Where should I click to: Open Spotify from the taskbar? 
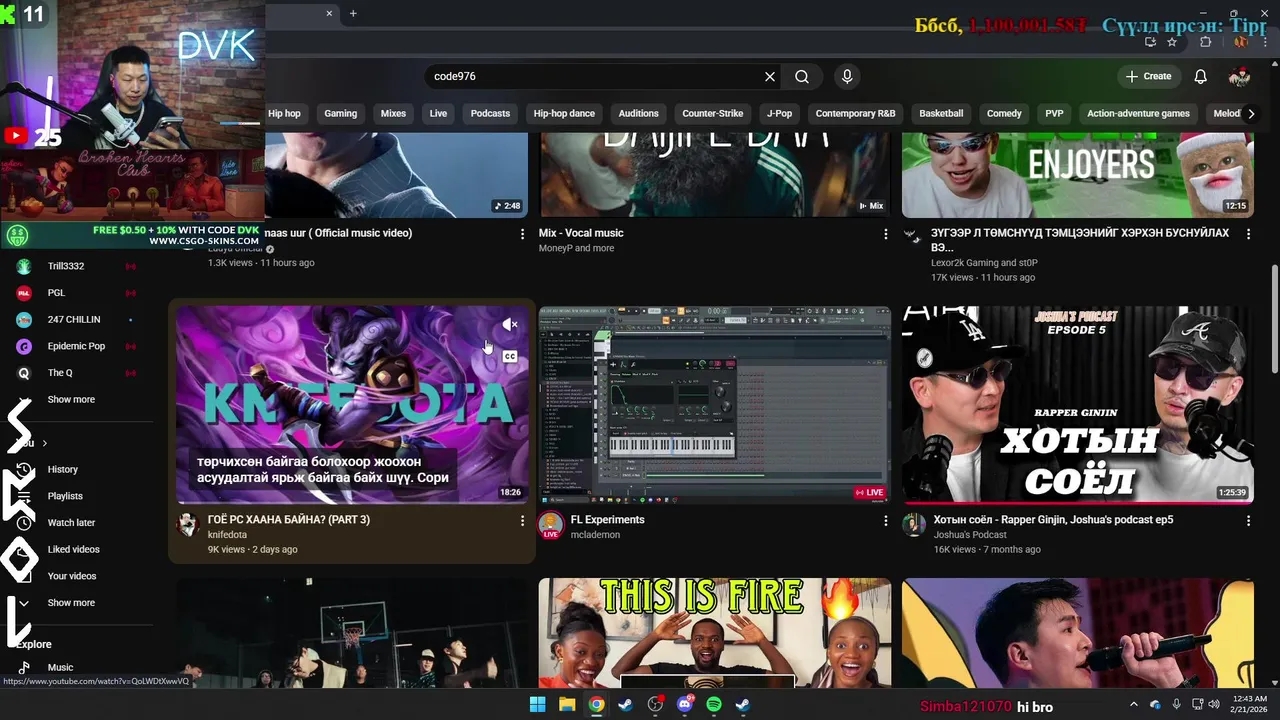(714, 705)
